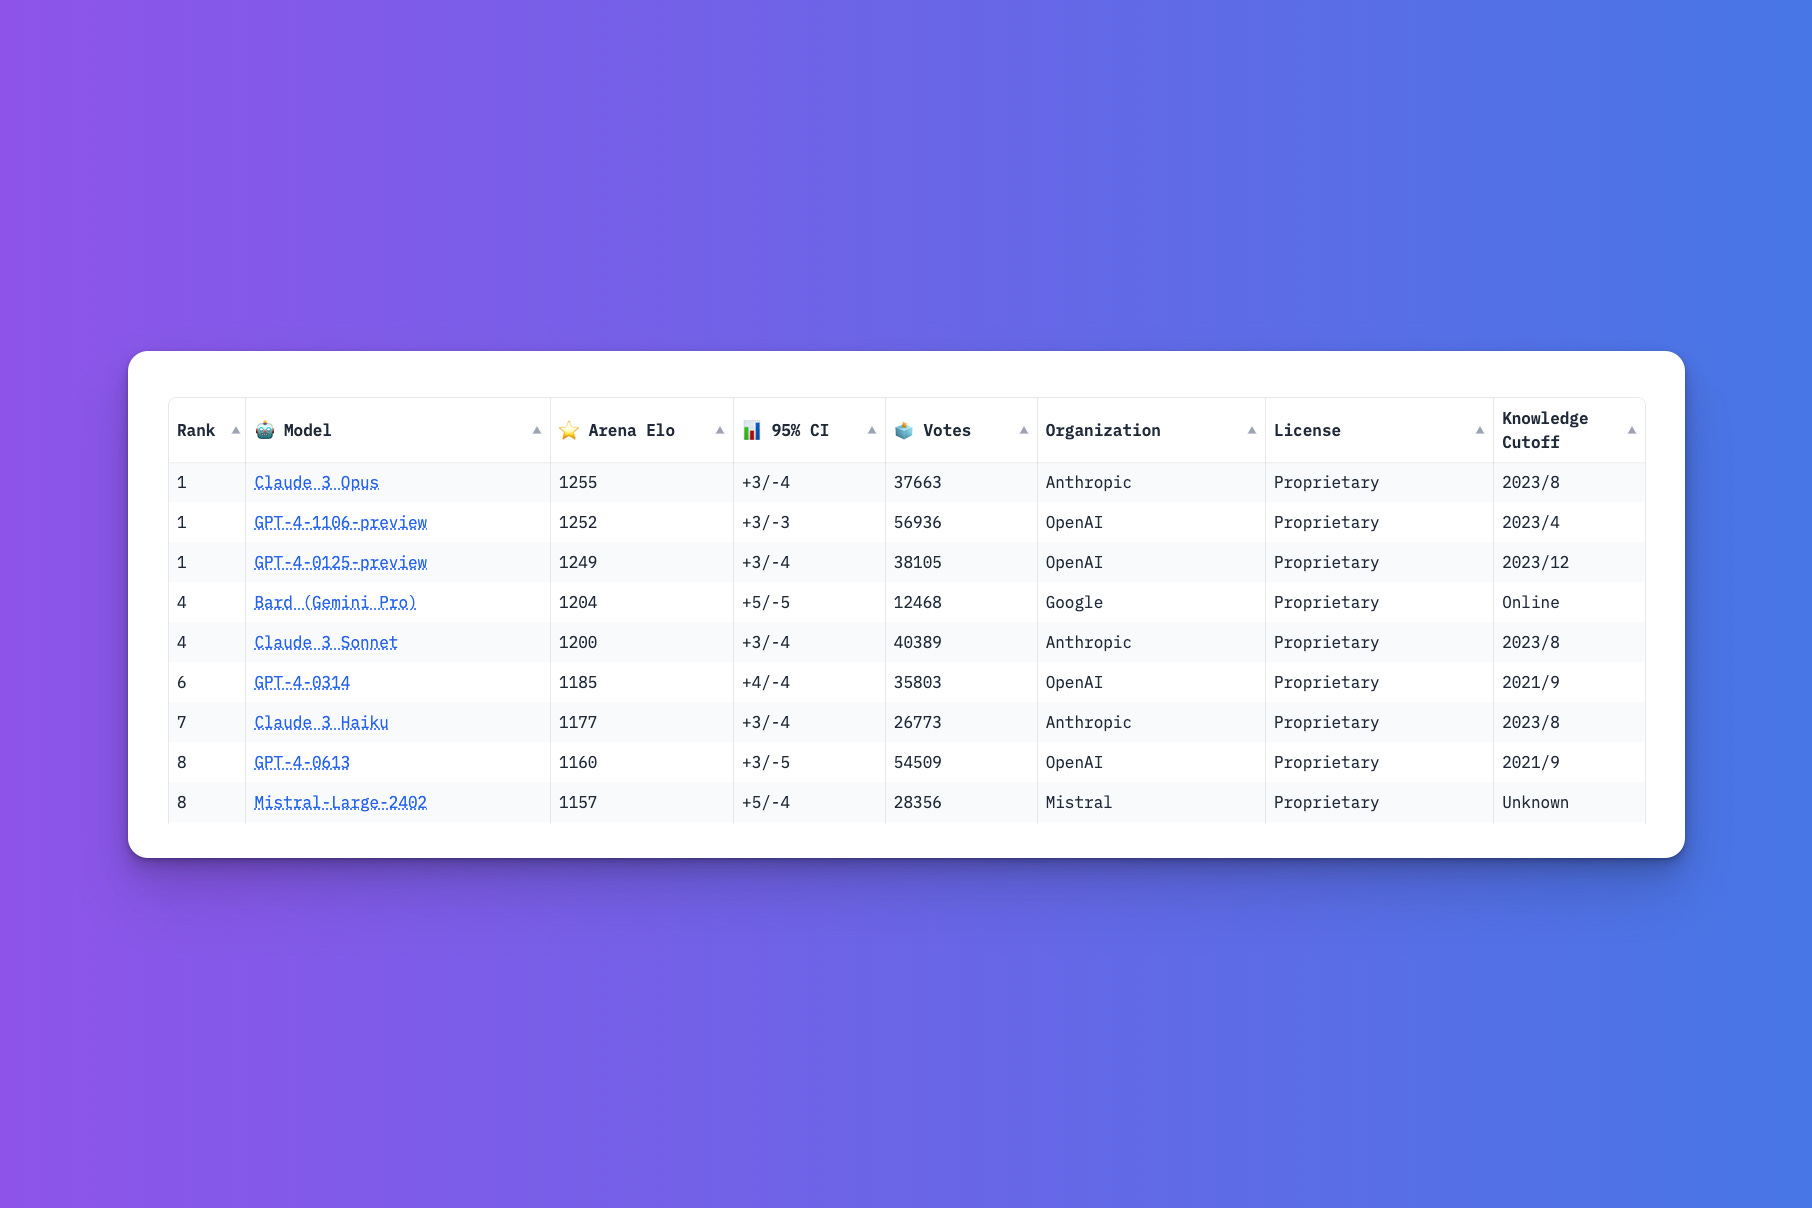The width and height of the screenshot is (1812, 1208).
Task: Sort Votes column with its arrow
Action: click(x=1024, y=430)
